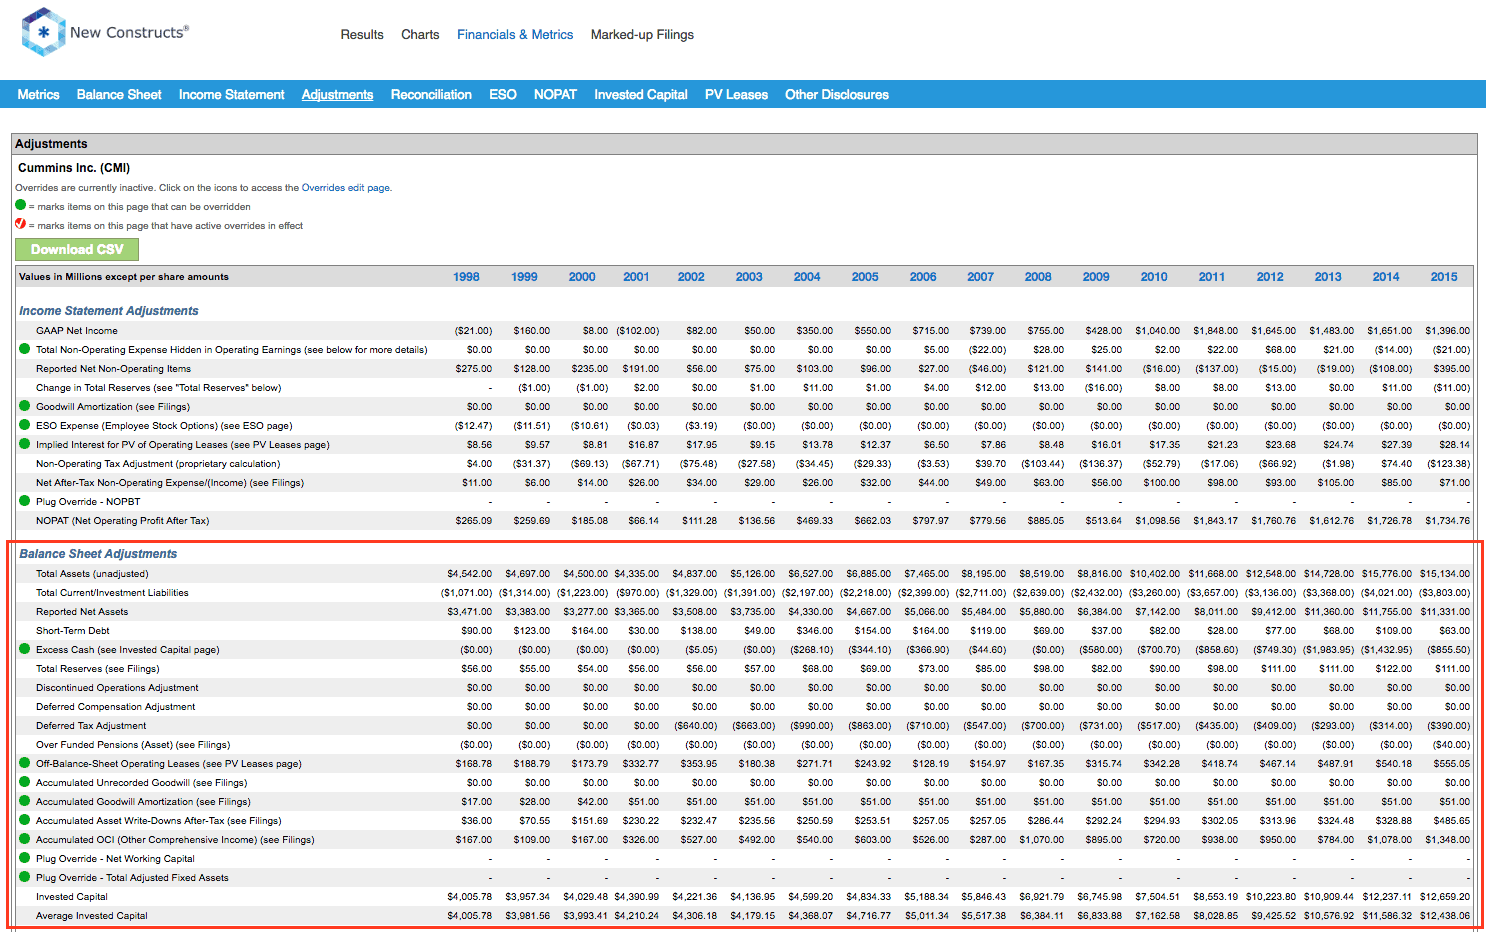1486x932 pixels.
Task: Click the 2011 year column header
Action: coord(1212,277)
